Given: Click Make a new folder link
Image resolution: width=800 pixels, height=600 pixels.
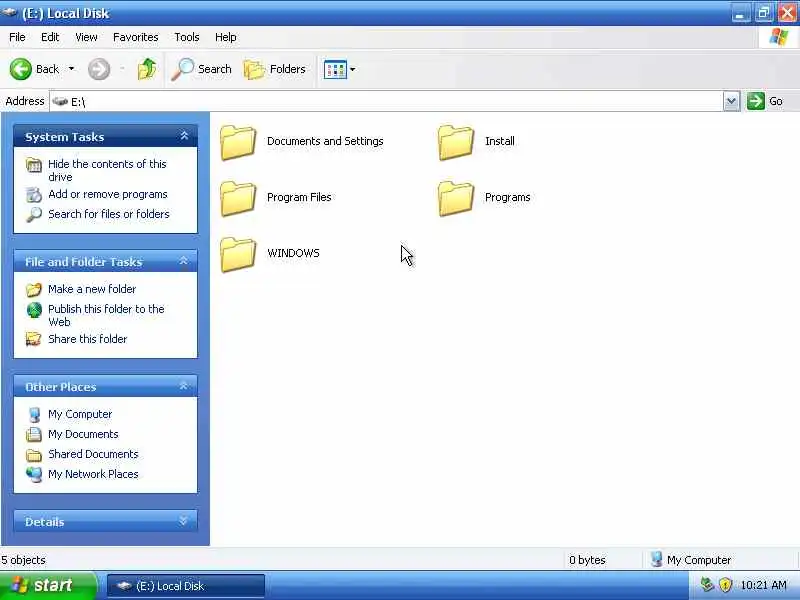Looking at the screenshot, I should (x=92, y=289).
